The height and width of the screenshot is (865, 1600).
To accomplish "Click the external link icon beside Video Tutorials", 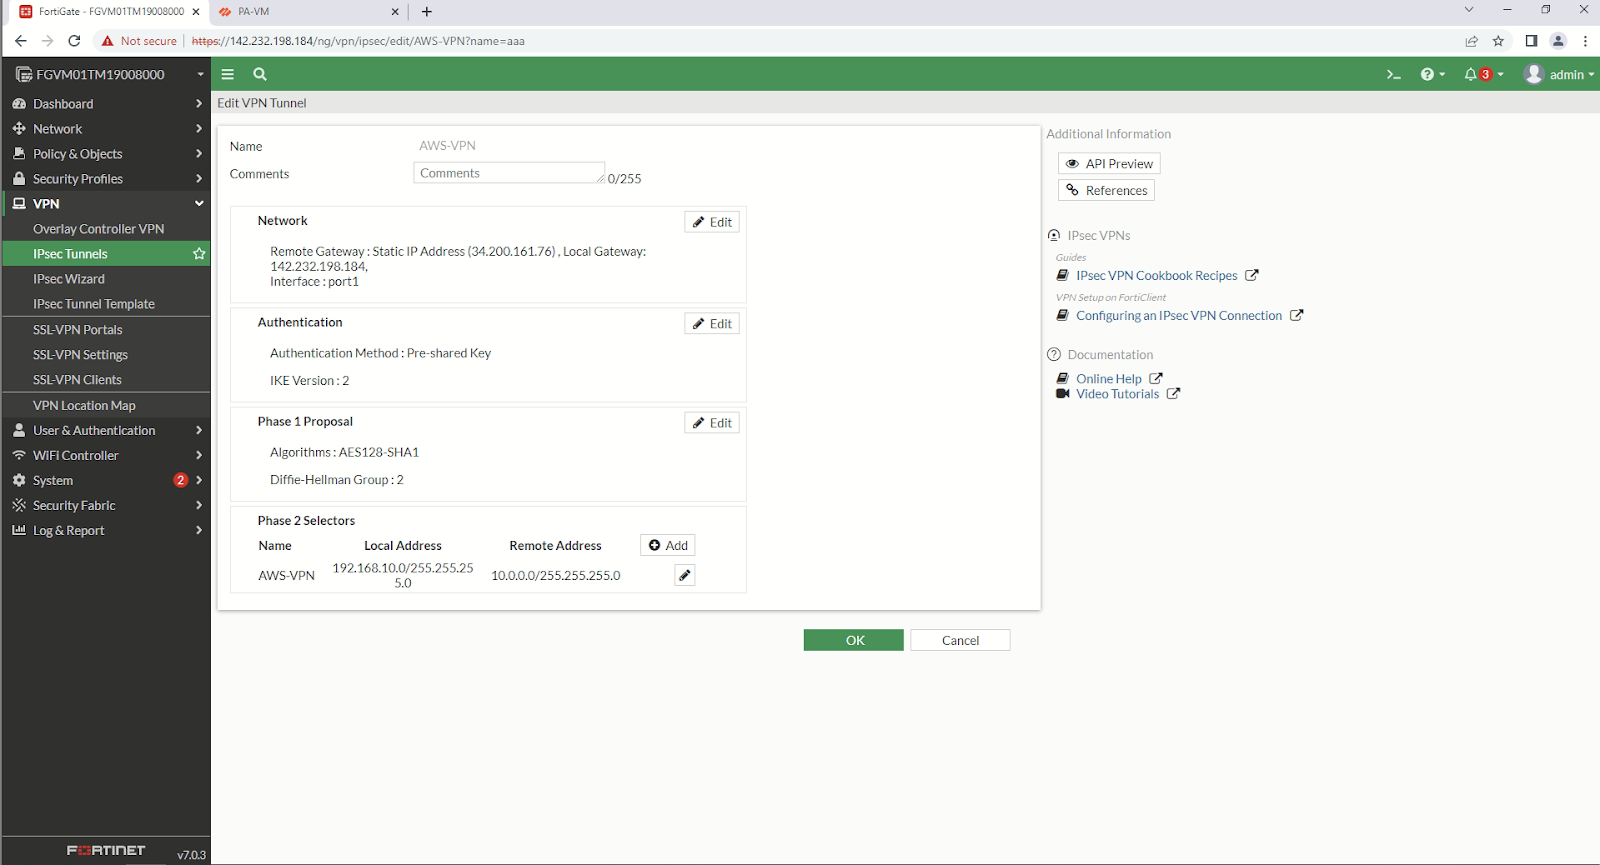I will 1173,394.
